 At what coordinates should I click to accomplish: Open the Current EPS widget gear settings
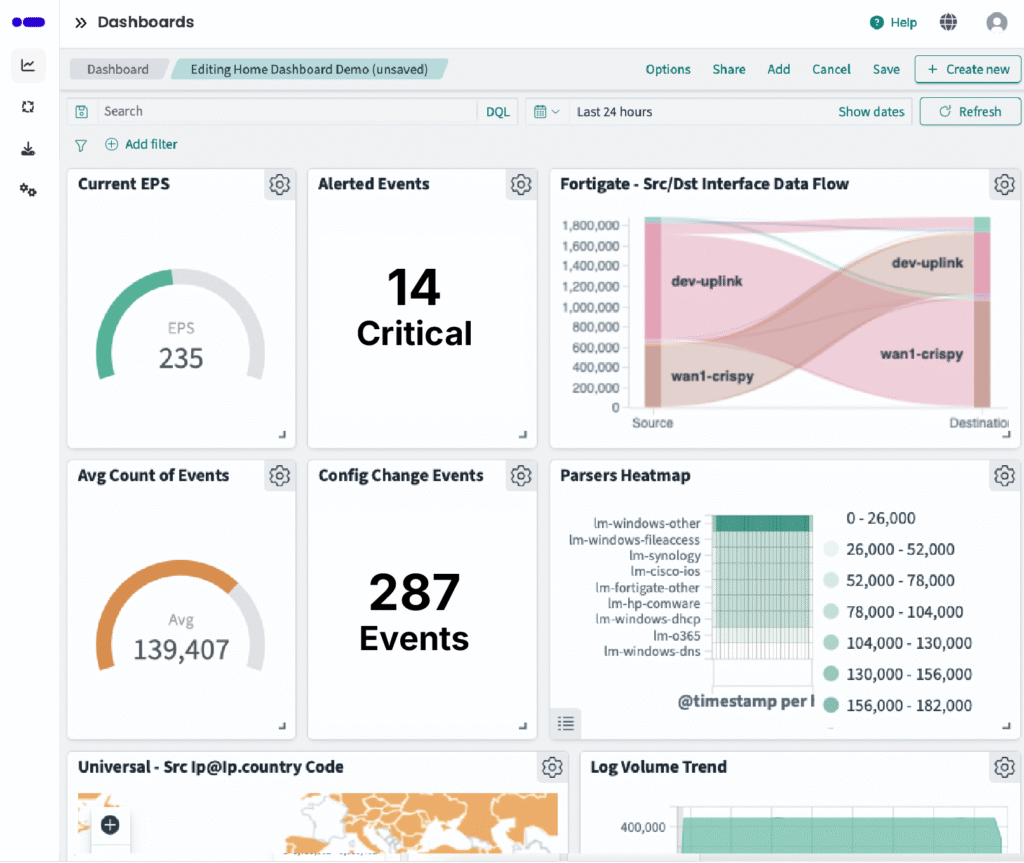pyautogui.click(x=279, y=184)
